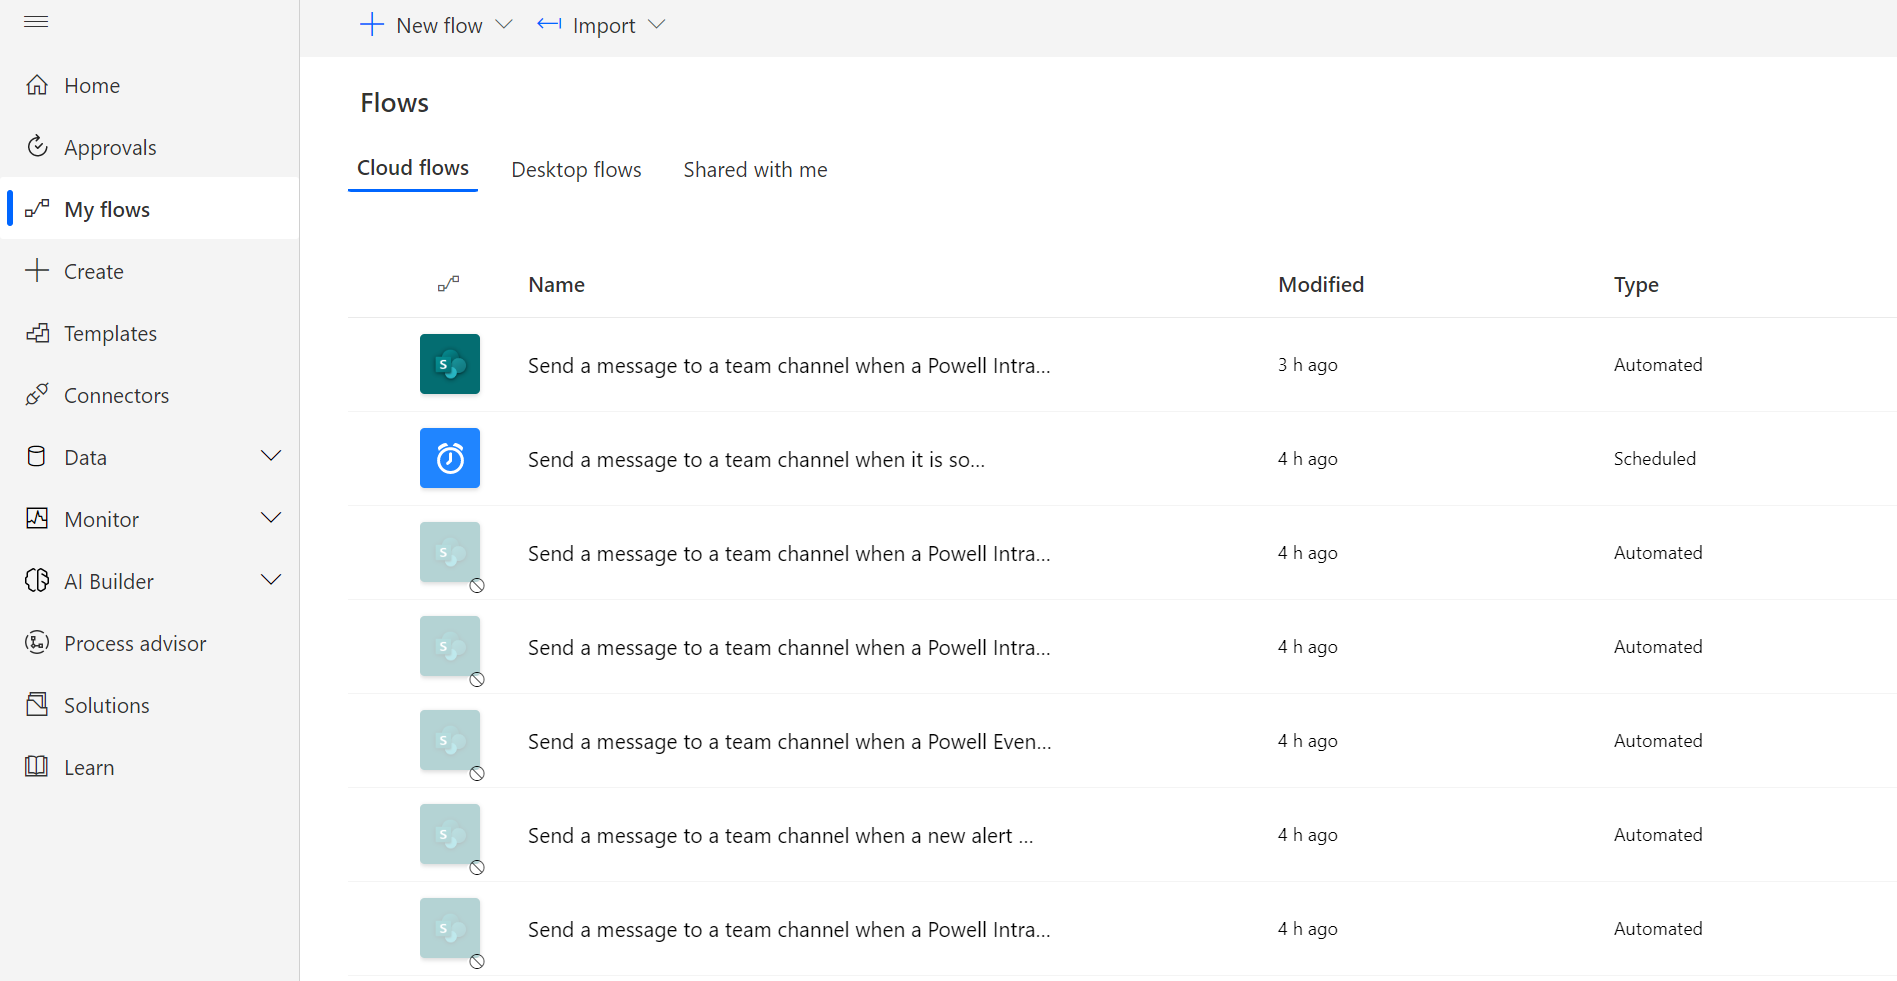
Task: Expand the AI Builder section chevron
Action: pyautogui.click(x=271, y=580)
